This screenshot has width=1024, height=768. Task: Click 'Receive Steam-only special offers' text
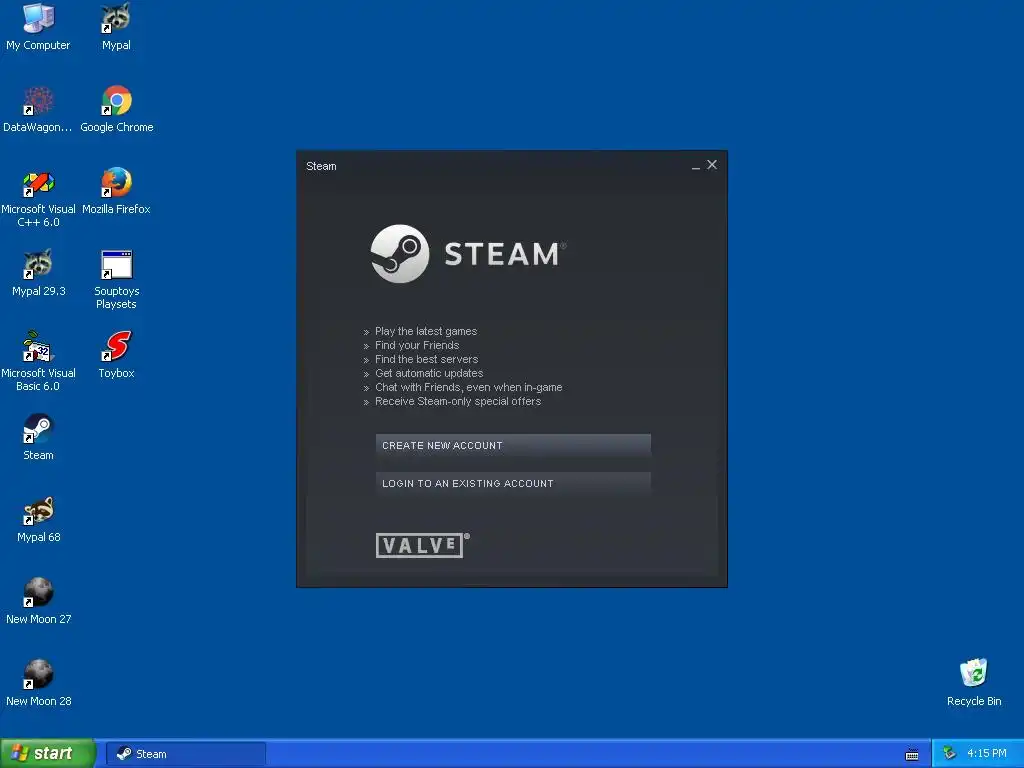[x=458, y=402]
